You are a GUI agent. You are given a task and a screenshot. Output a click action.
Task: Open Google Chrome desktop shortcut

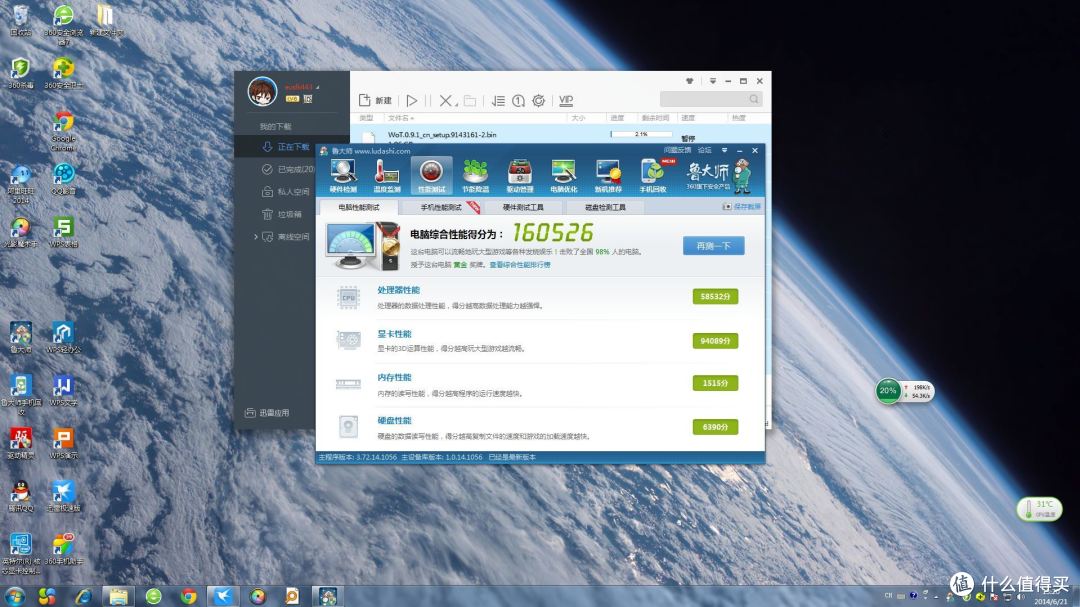coord(63,131)
